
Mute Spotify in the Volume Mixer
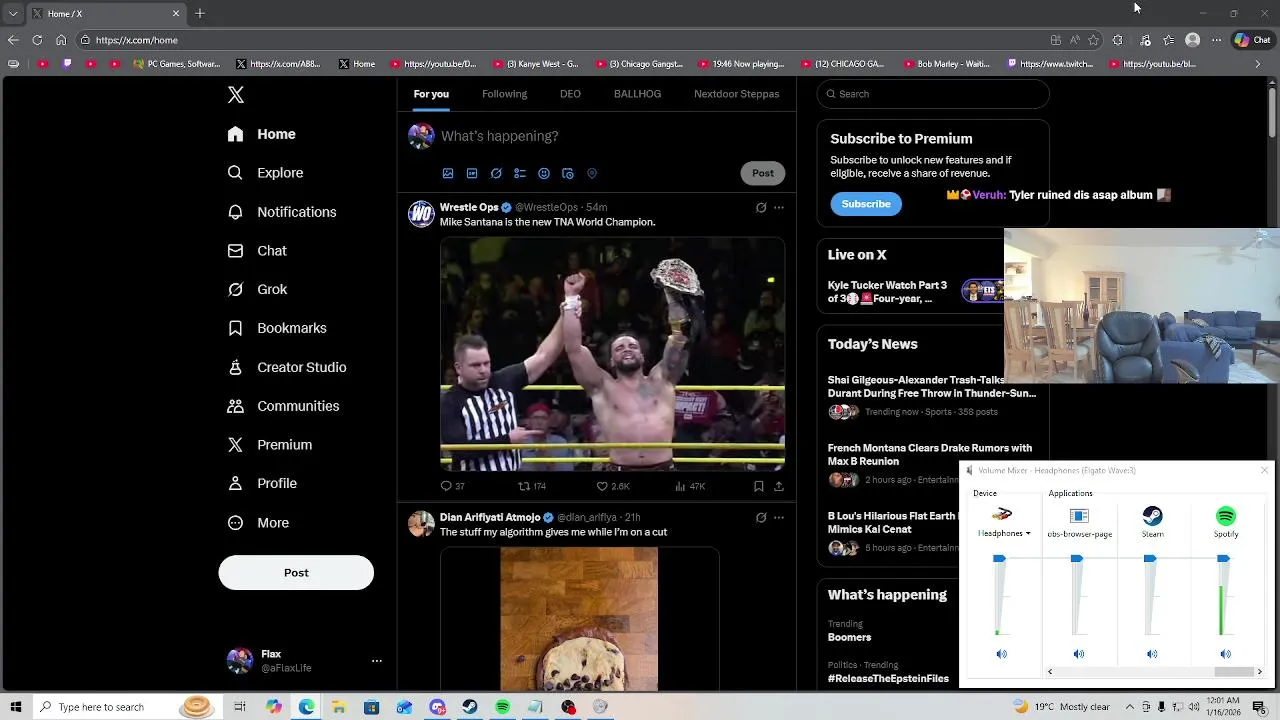click(1226, 654)
